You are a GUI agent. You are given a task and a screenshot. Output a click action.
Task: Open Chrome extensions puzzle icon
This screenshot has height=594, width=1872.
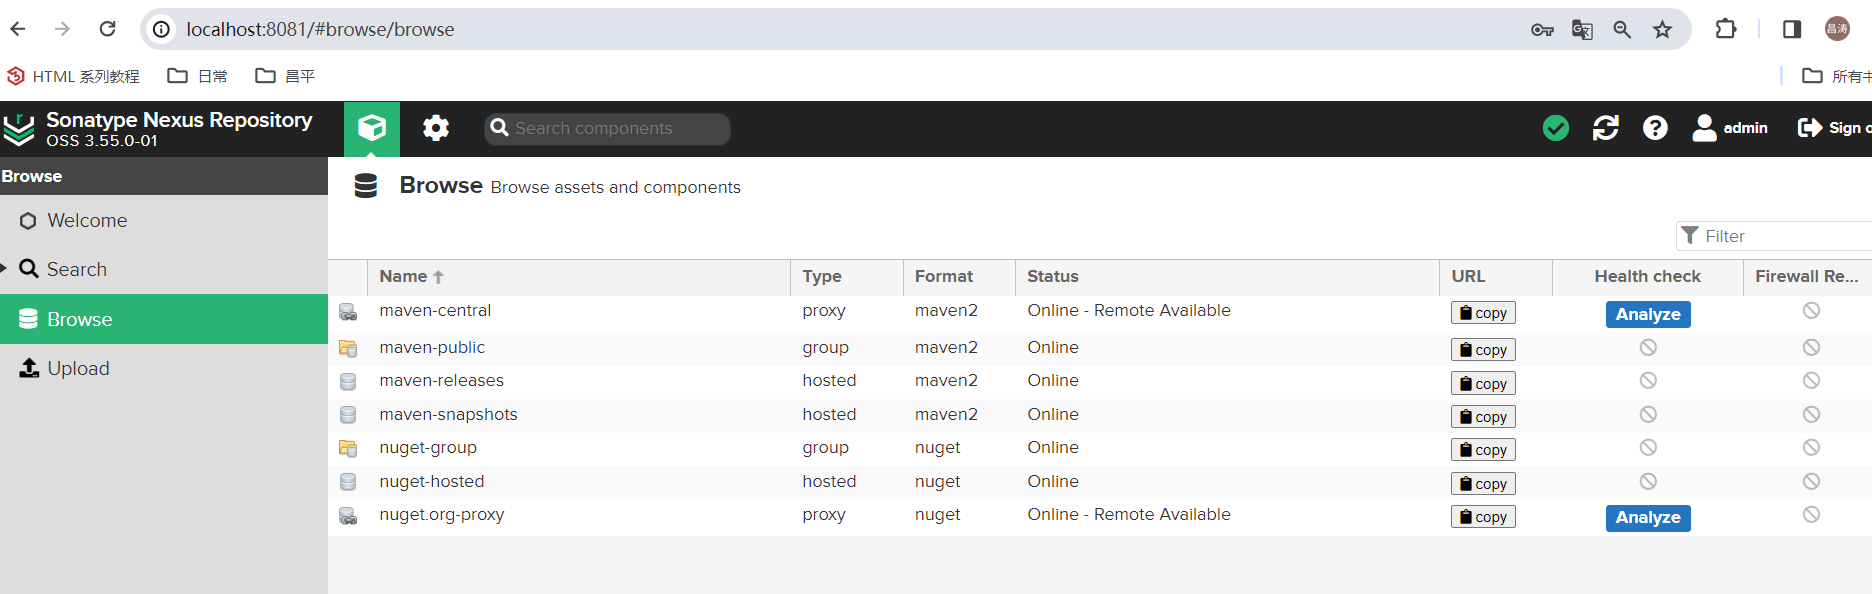tap(1726, 29)
